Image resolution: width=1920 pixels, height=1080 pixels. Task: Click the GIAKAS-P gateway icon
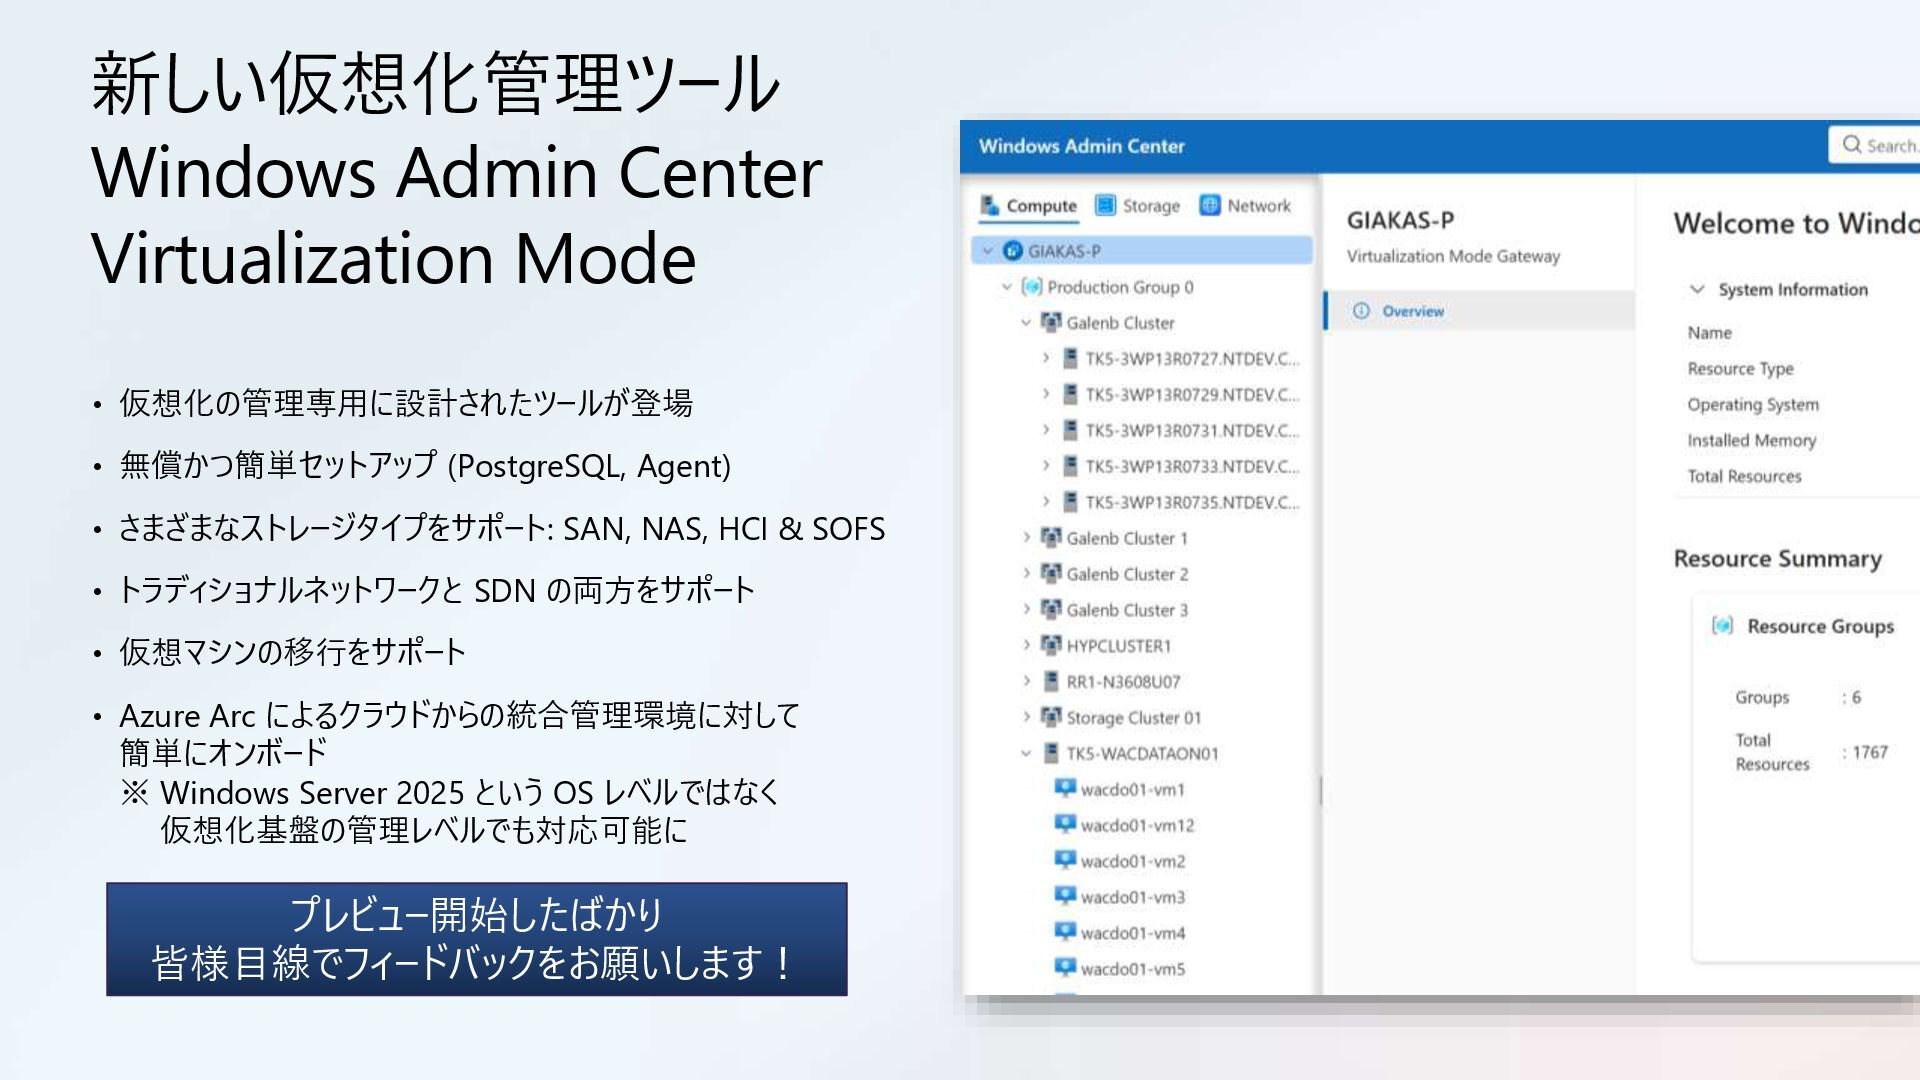coord(1013,251)
